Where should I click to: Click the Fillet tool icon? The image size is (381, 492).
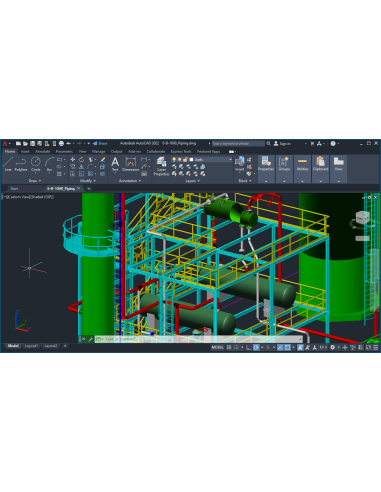(x=90, y=167)
